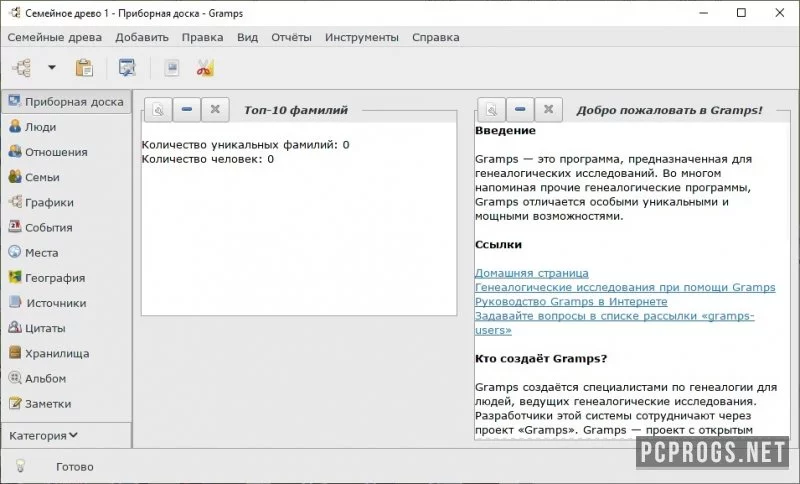Open the Добавить menu

142,37
